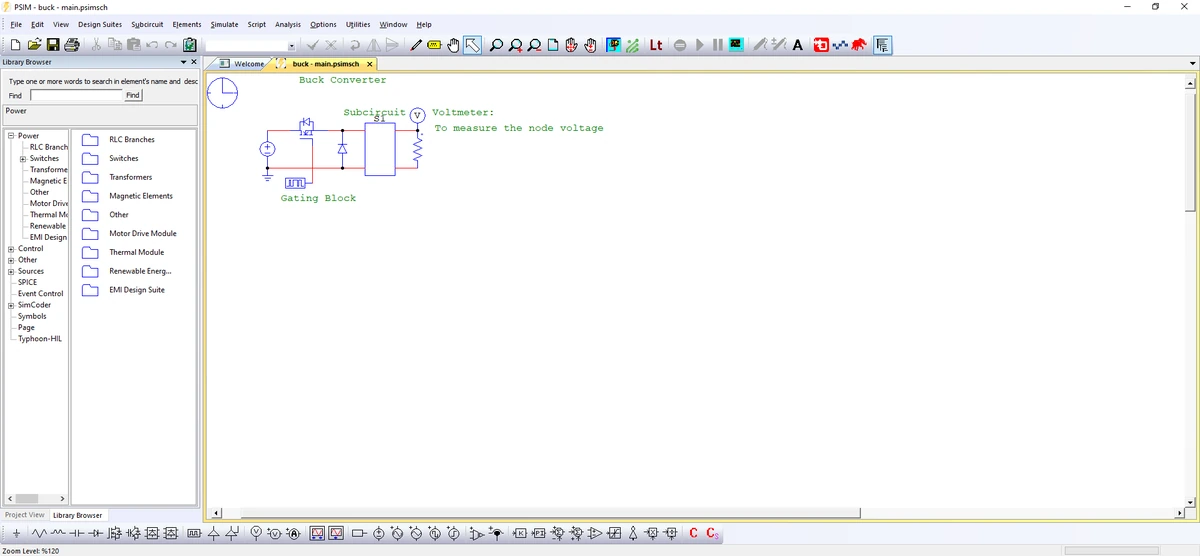Open the Simview waveform display
1200x556 pixels.
(x=735, y=45)
